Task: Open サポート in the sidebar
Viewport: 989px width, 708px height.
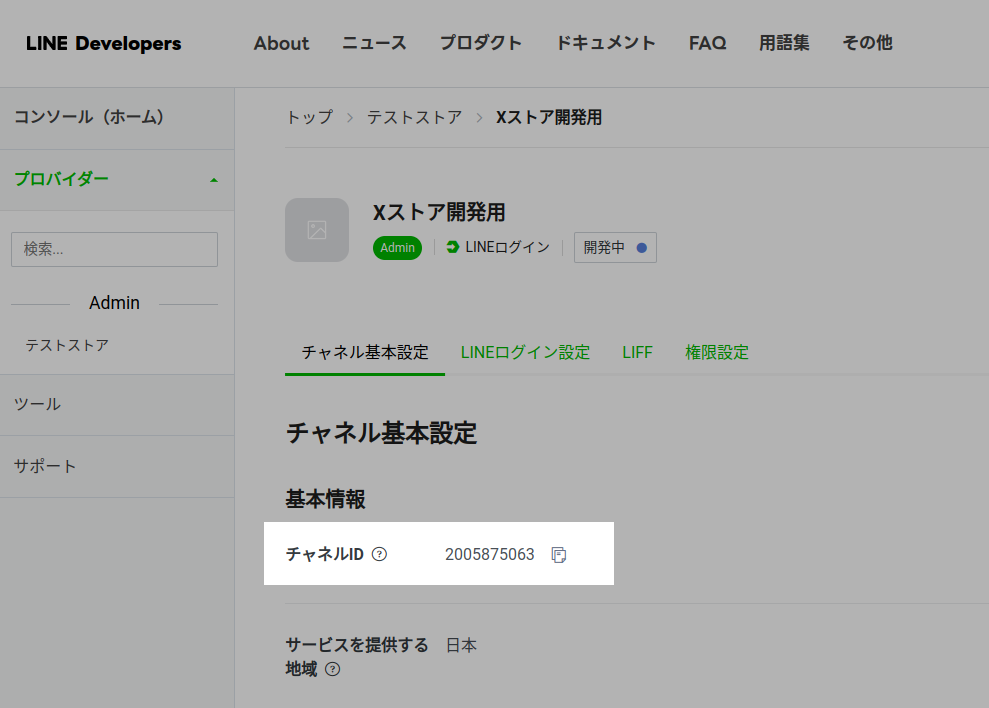Action: coord(117,466)
